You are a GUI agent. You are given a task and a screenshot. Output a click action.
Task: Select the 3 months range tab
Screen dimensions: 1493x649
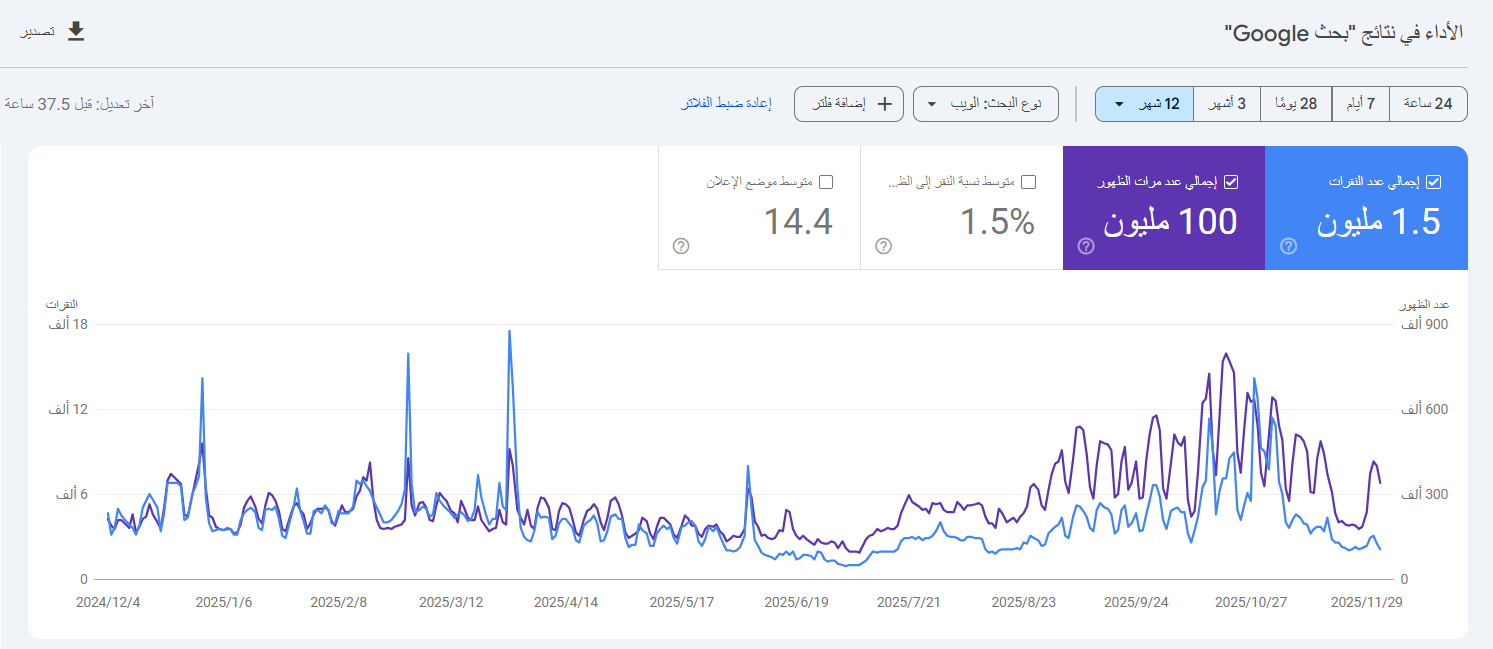pyautogui.click(x=1227, y=104)
